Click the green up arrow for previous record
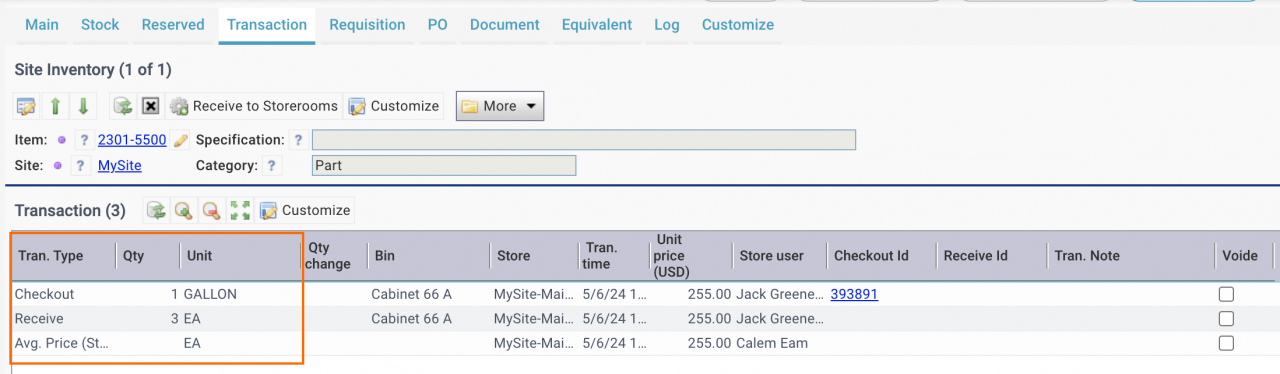Viewport: 1280px width, 374px height. (55, 106)
